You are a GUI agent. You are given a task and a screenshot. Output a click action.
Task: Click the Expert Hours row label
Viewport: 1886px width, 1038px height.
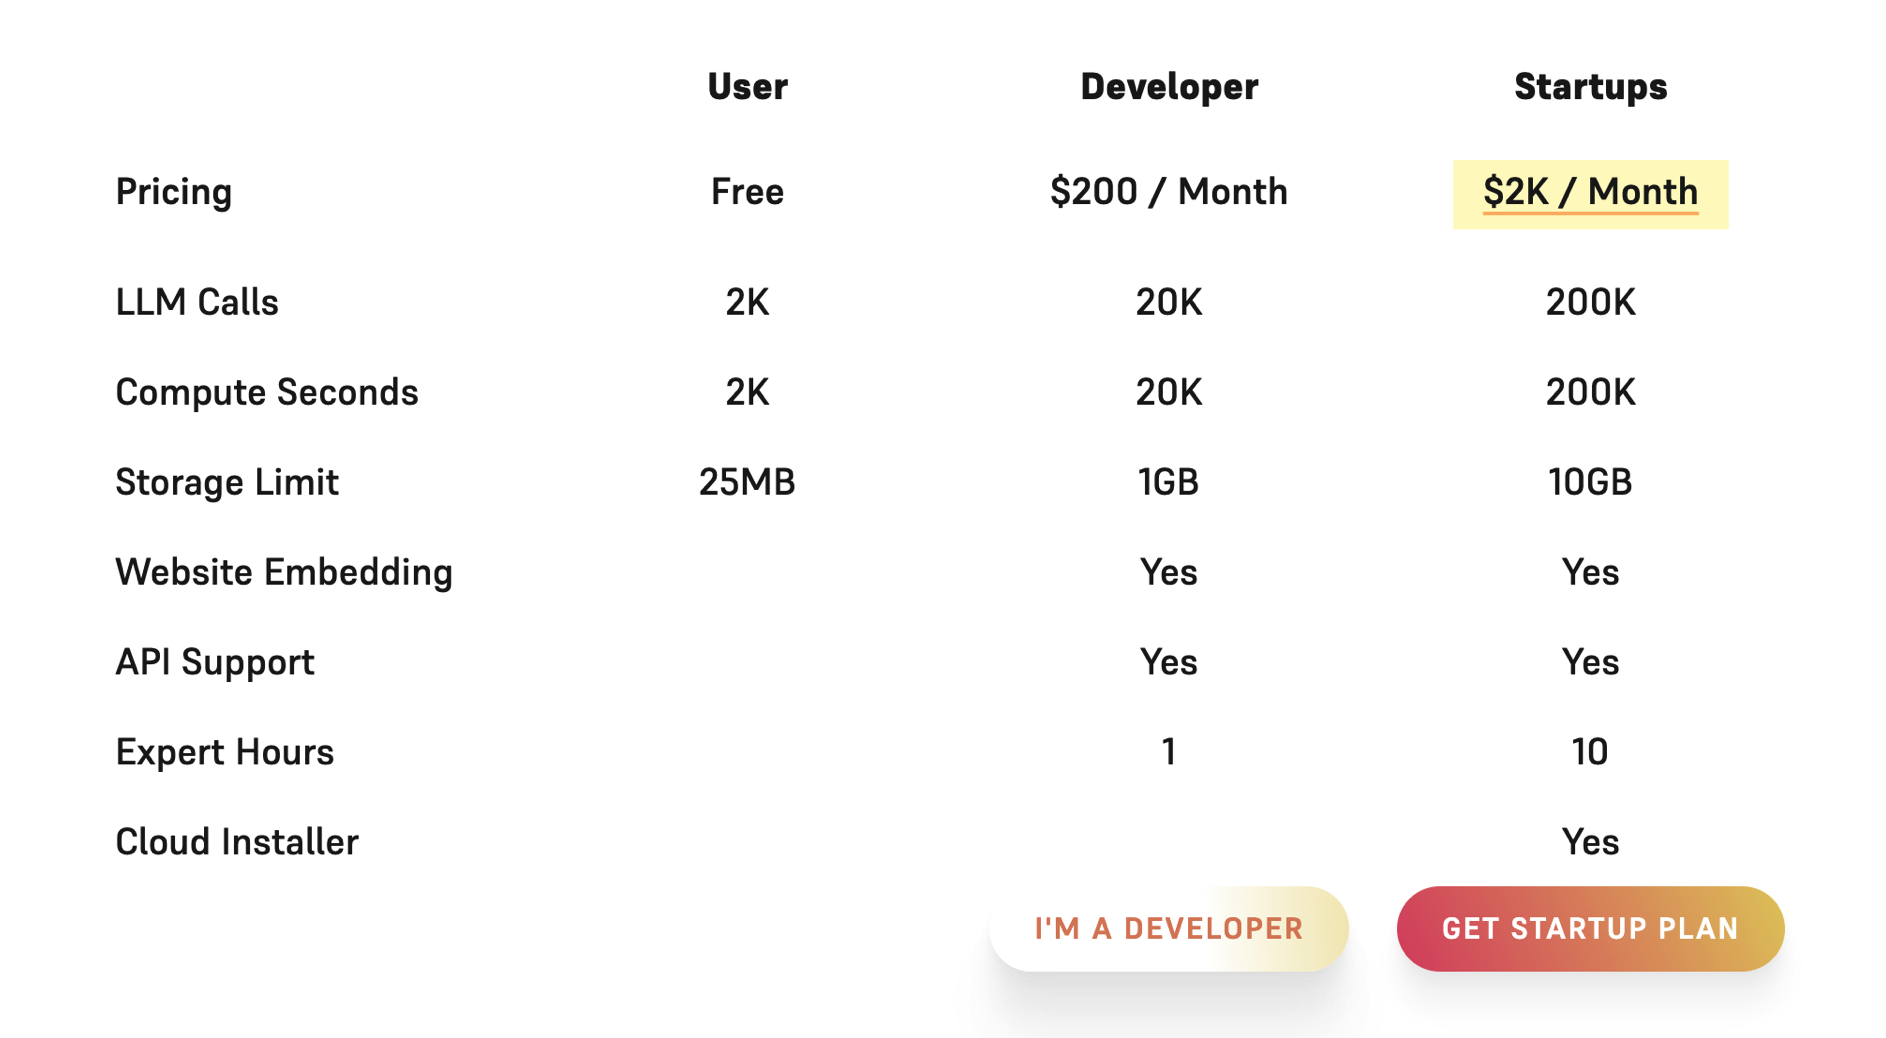coord(225,752)
